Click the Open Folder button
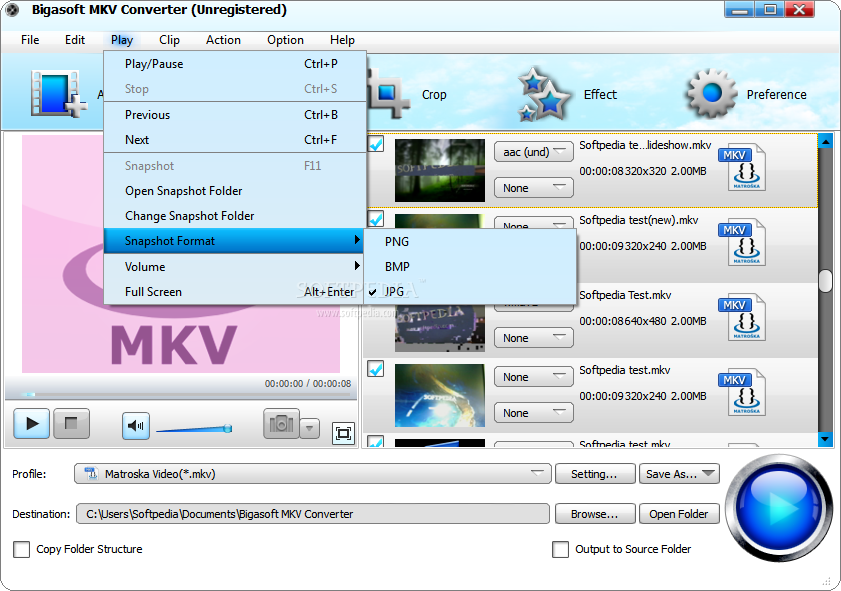This screenshot has width=841, height=591. point(679,514)
